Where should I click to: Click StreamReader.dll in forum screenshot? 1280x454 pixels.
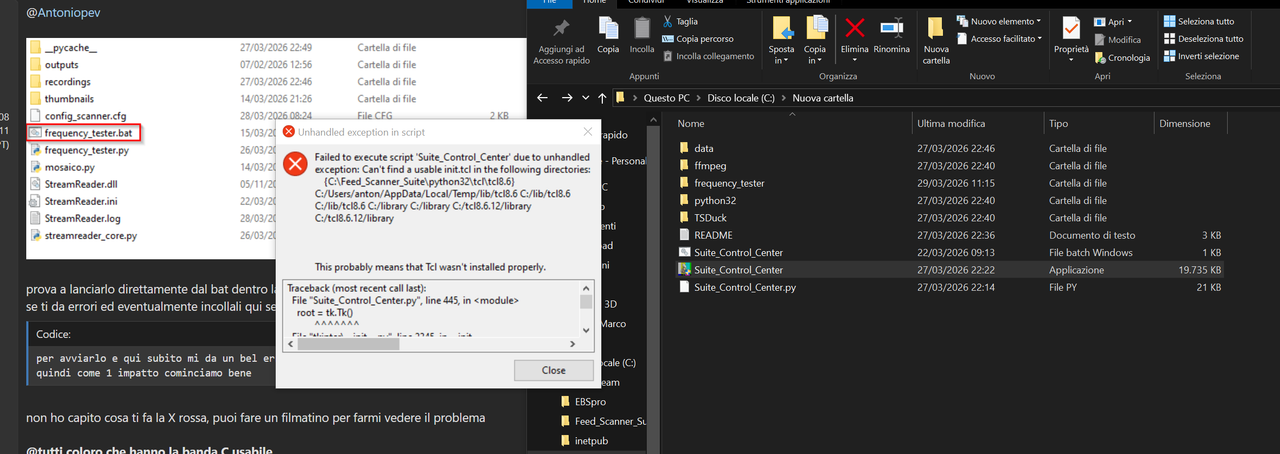81,184
